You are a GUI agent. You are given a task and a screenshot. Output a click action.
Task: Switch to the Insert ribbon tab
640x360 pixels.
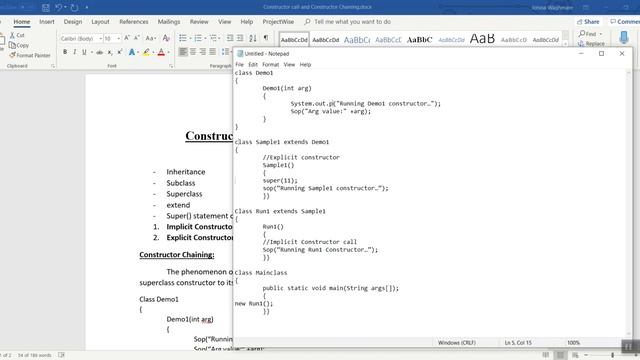tap(47, 22)
